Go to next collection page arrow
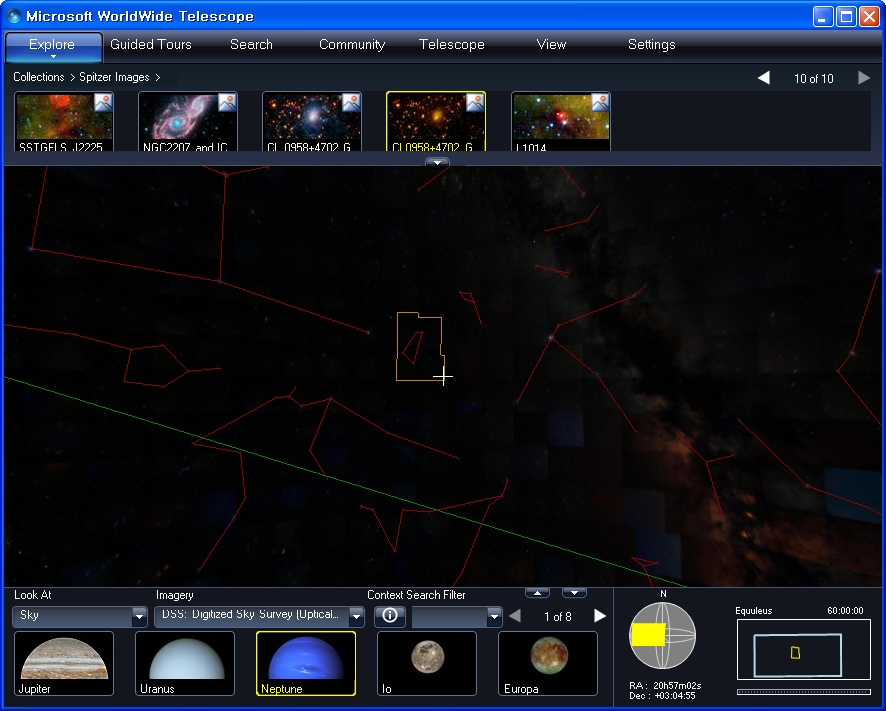The width and height of the screenshot is (886, 711). (x=863, y=77)
